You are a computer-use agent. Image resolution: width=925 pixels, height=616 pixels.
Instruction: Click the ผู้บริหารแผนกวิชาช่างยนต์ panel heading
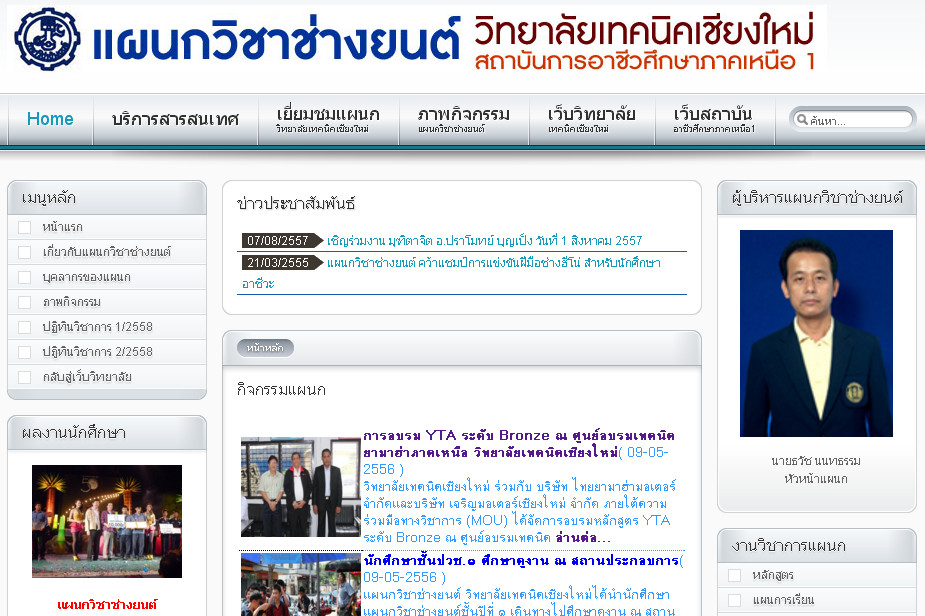tap(817, 197)
